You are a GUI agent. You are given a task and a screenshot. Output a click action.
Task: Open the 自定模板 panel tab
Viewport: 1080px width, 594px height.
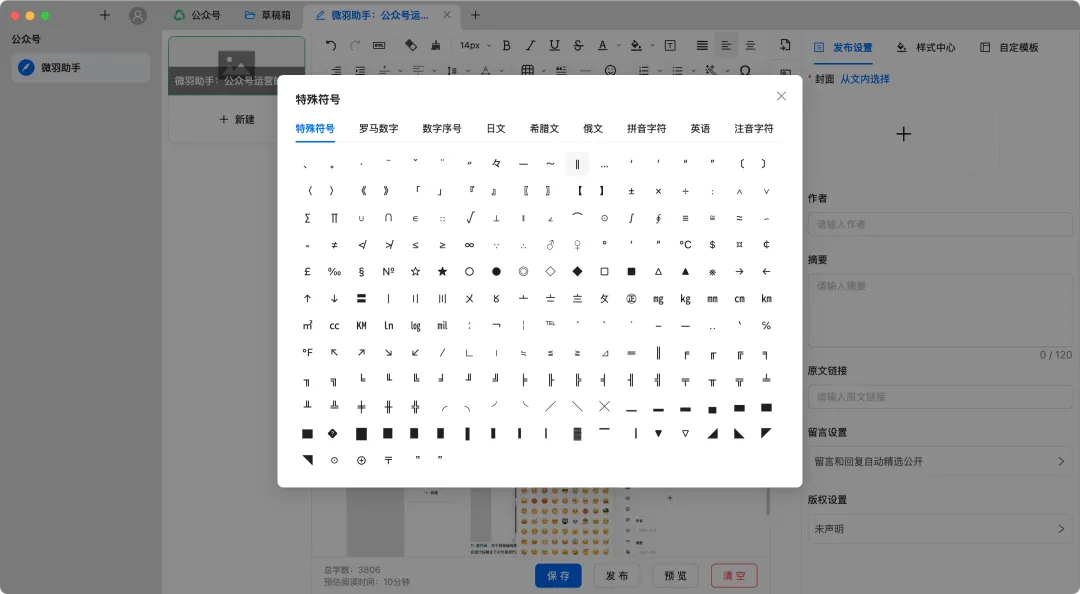point(1009,48)
